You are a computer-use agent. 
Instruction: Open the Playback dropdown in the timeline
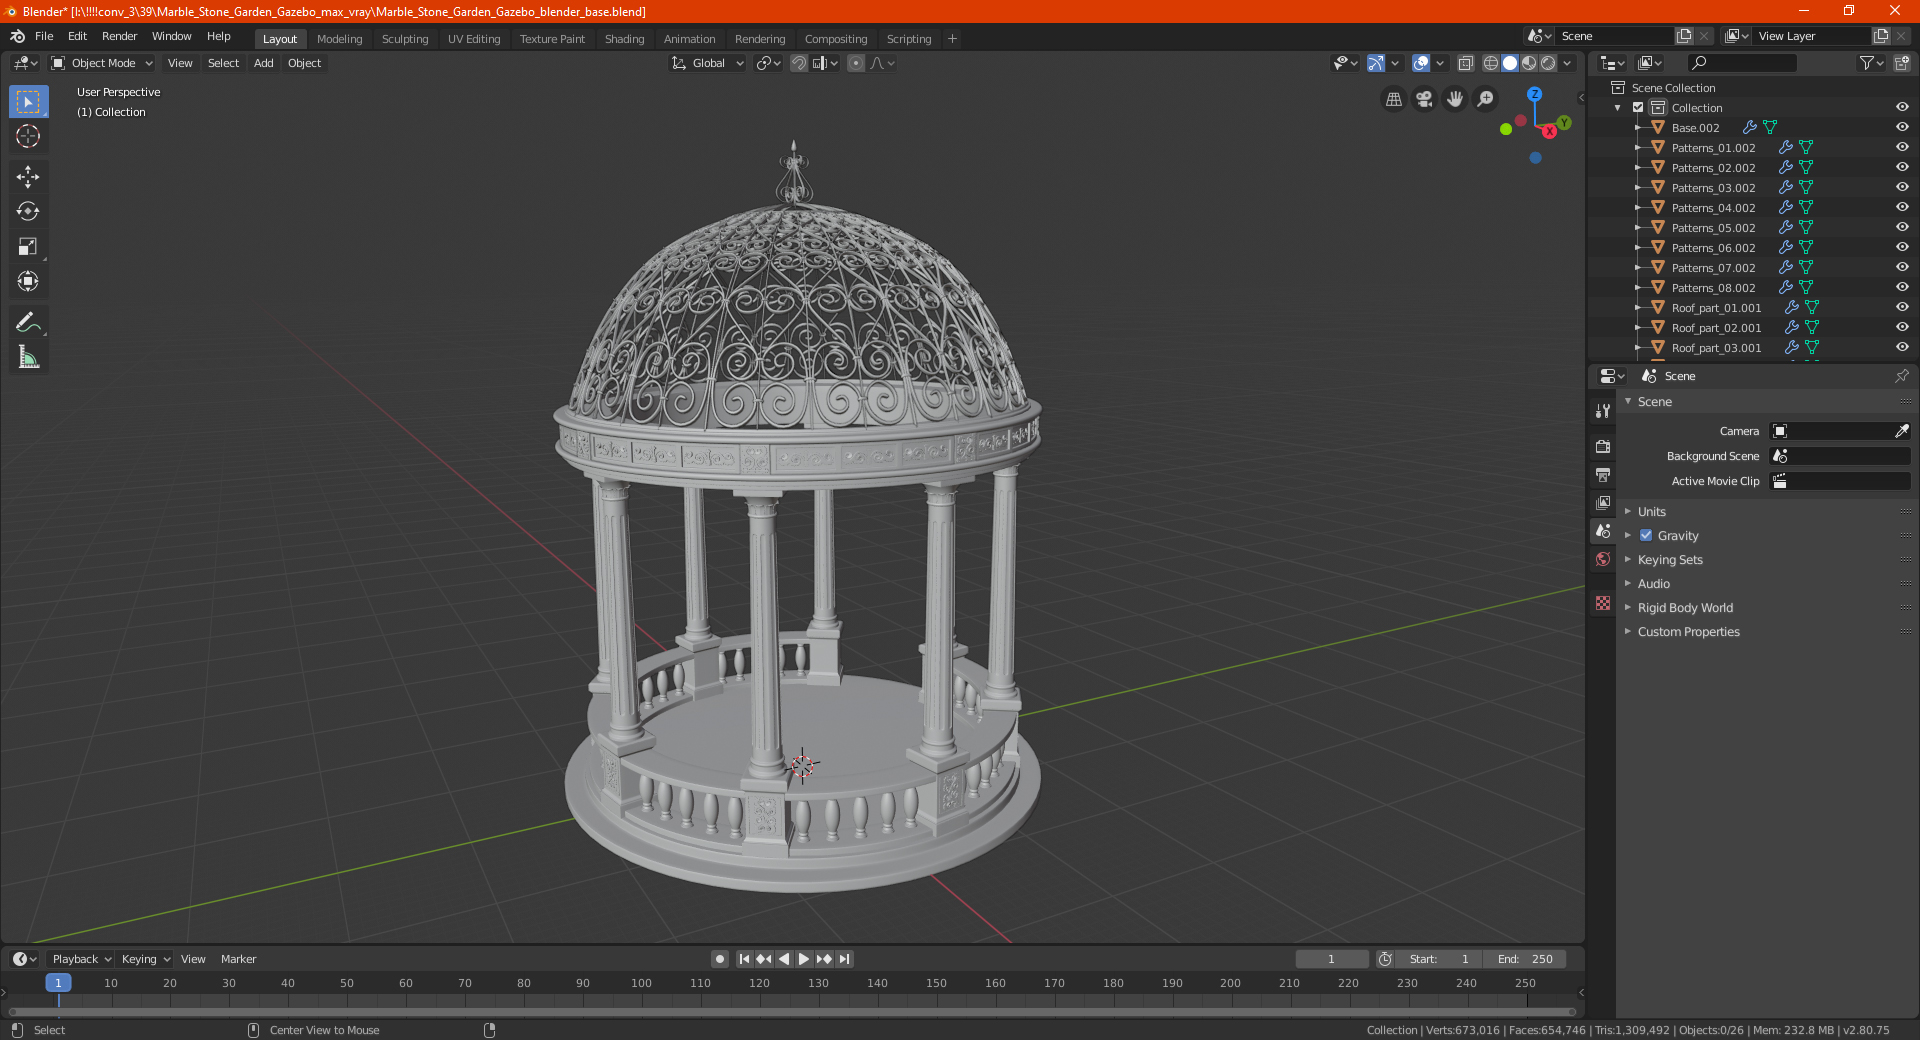[x=81, y=959]
